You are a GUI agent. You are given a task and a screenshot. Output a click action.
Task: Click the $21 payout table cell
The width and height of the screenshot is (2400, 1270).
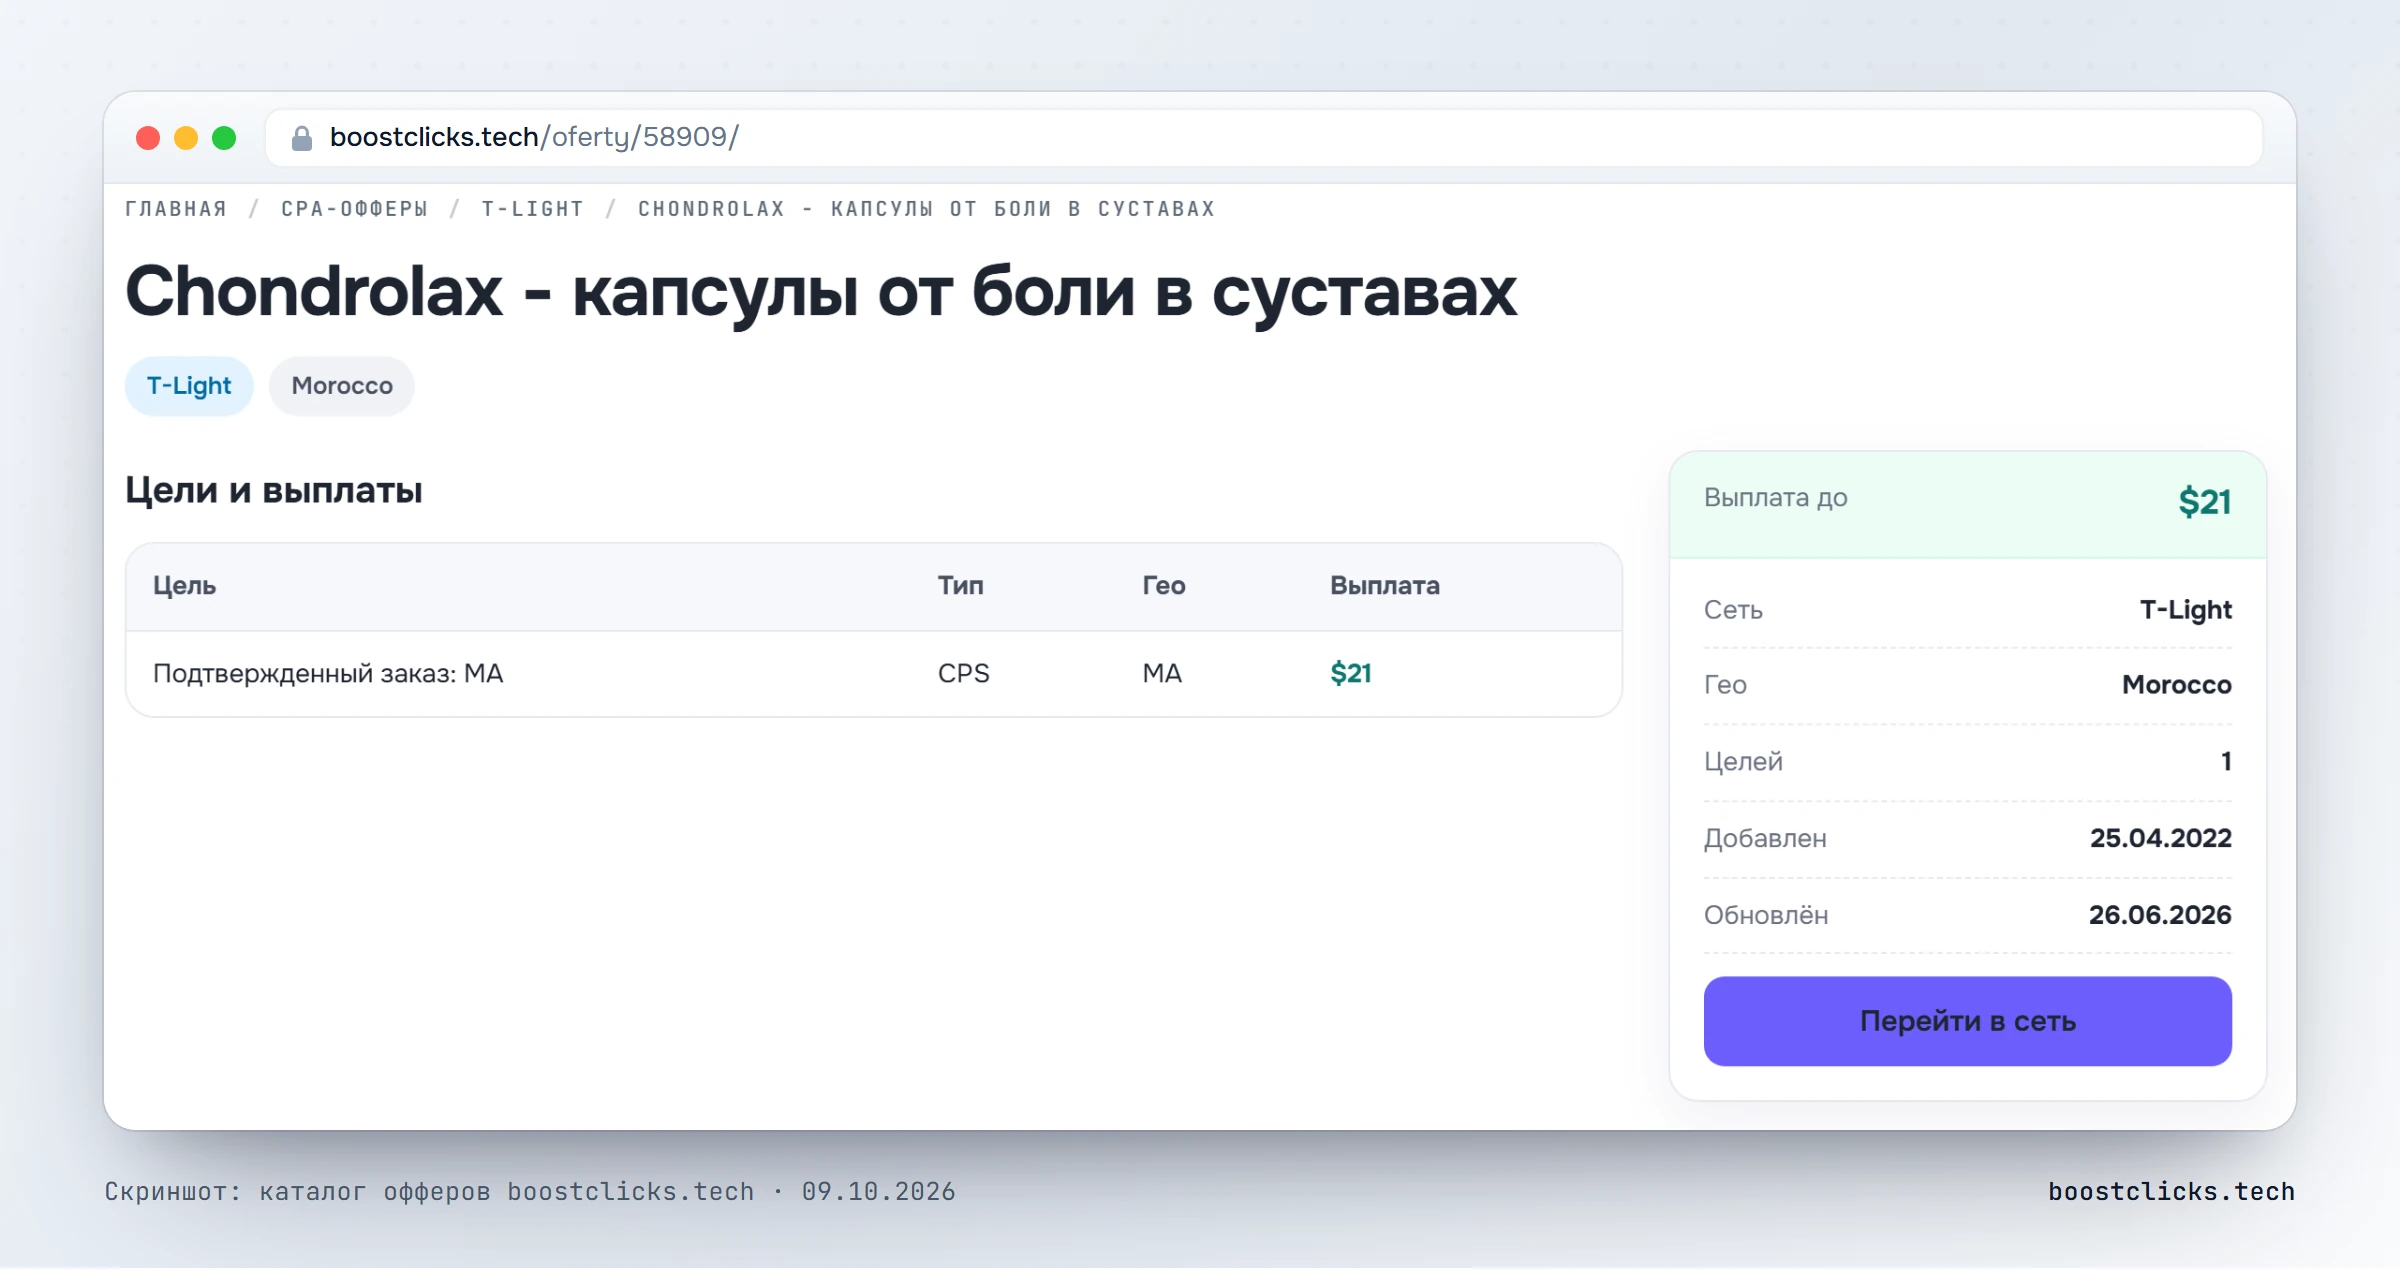1350,674
